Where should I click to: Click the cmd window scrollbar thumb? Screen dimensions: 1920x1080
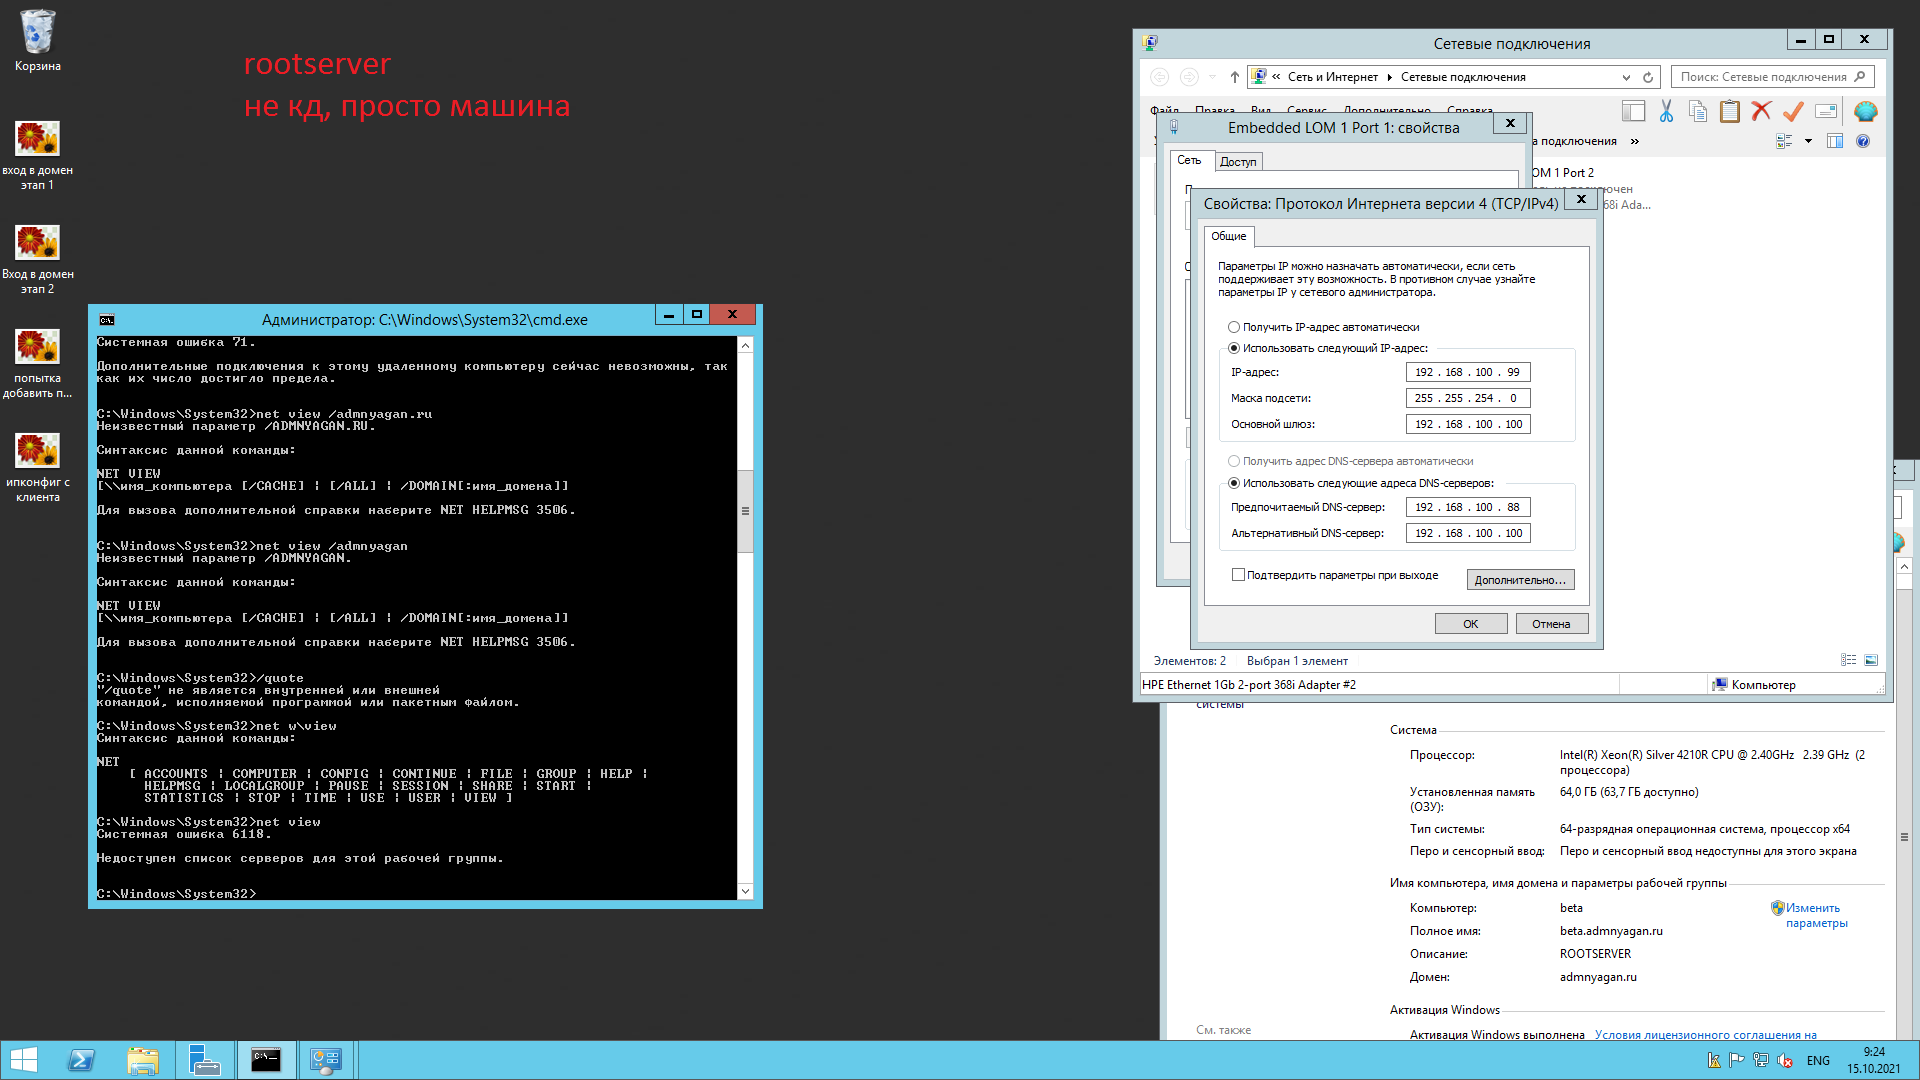[x=745, y=511]
